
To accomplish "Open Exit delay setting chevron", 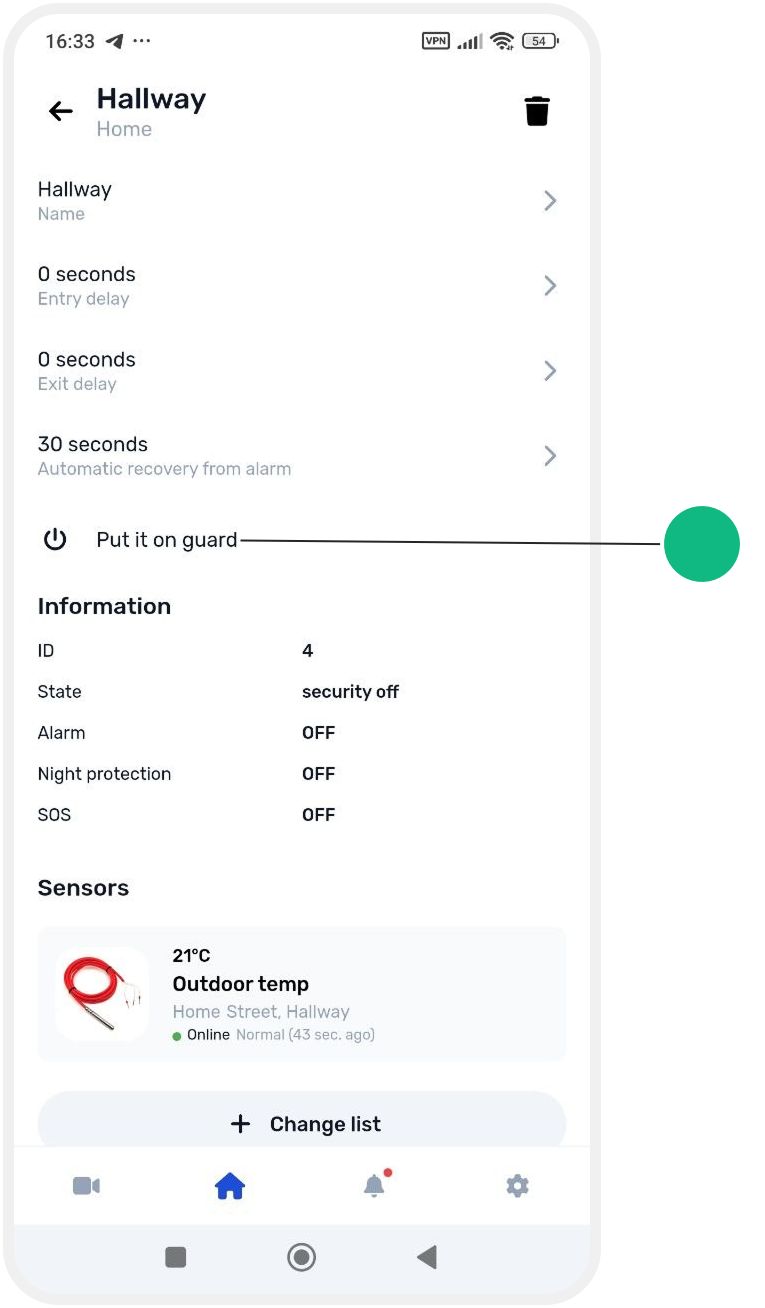I will coord(550,371).
